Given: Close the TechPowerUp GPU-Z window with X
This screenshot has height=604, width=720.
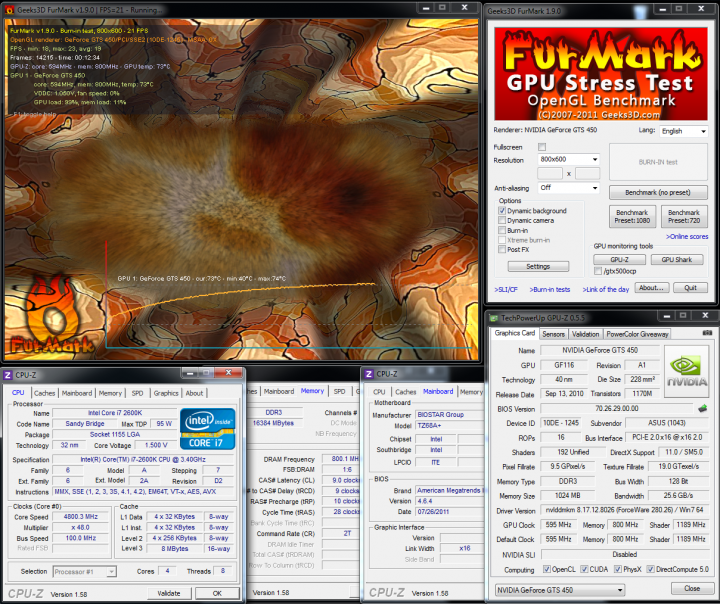Looking at the screenshot, I should point(705,316).
